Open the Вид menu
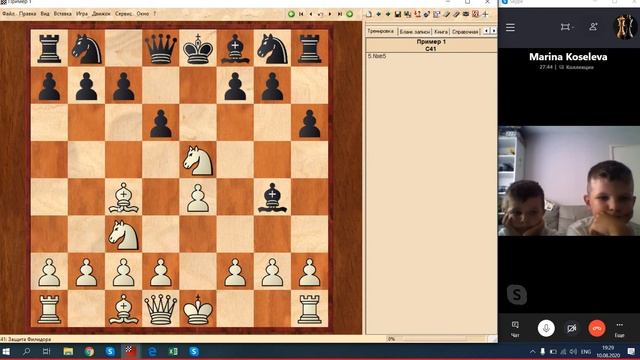This screenshot has height=360, width=640. [x=45, y=14]
